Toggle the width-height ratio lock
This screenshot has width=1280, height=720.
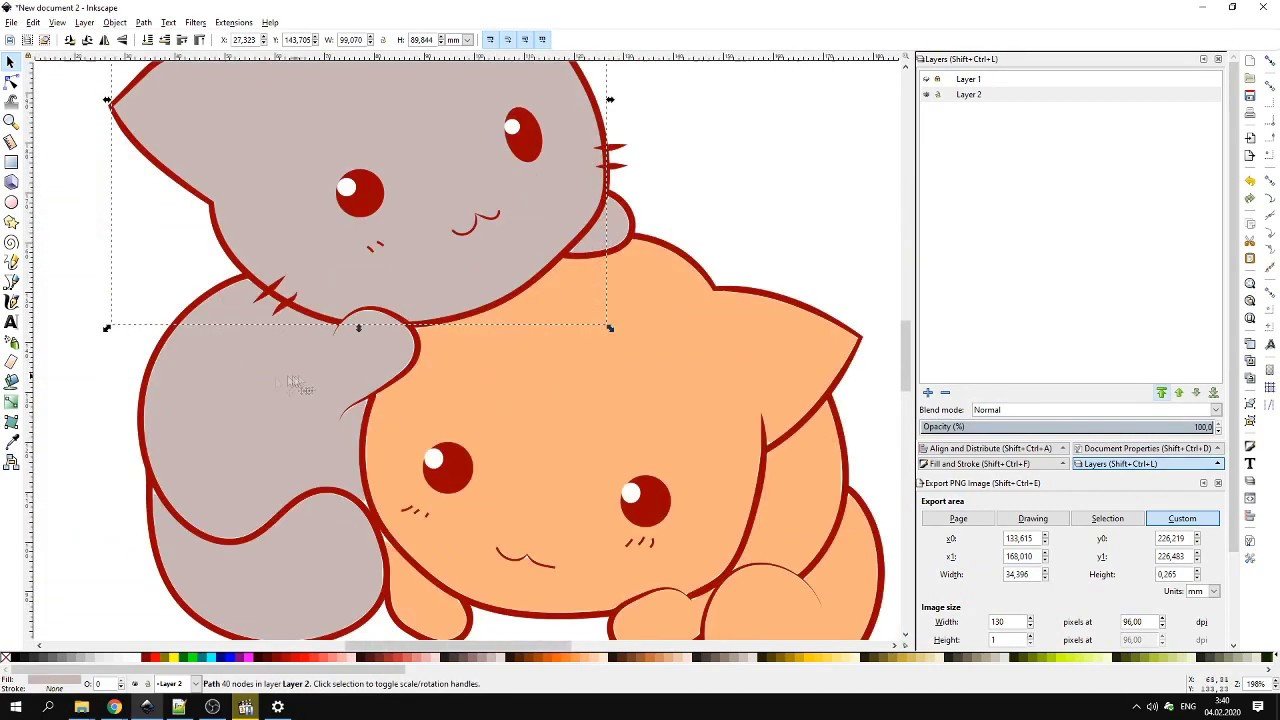(x=383, y=40)
